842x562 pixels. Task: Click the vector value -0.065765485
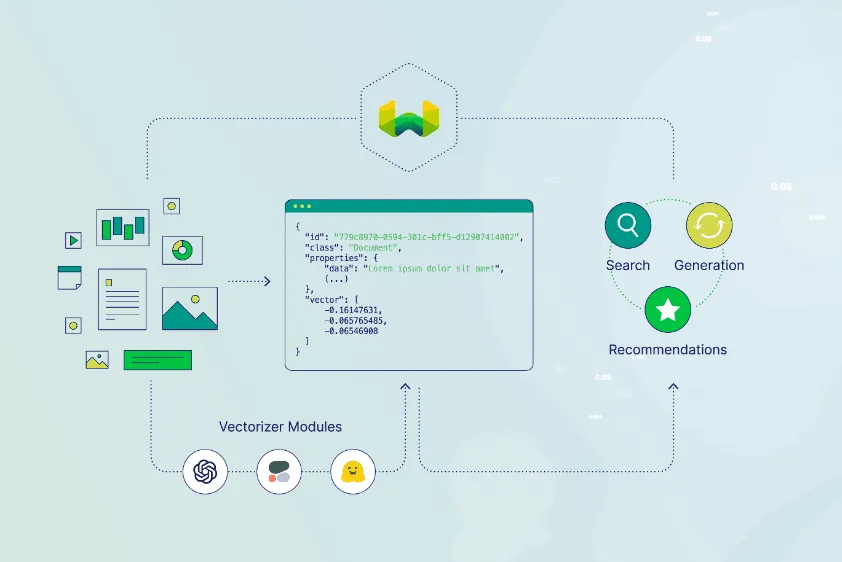355,320
